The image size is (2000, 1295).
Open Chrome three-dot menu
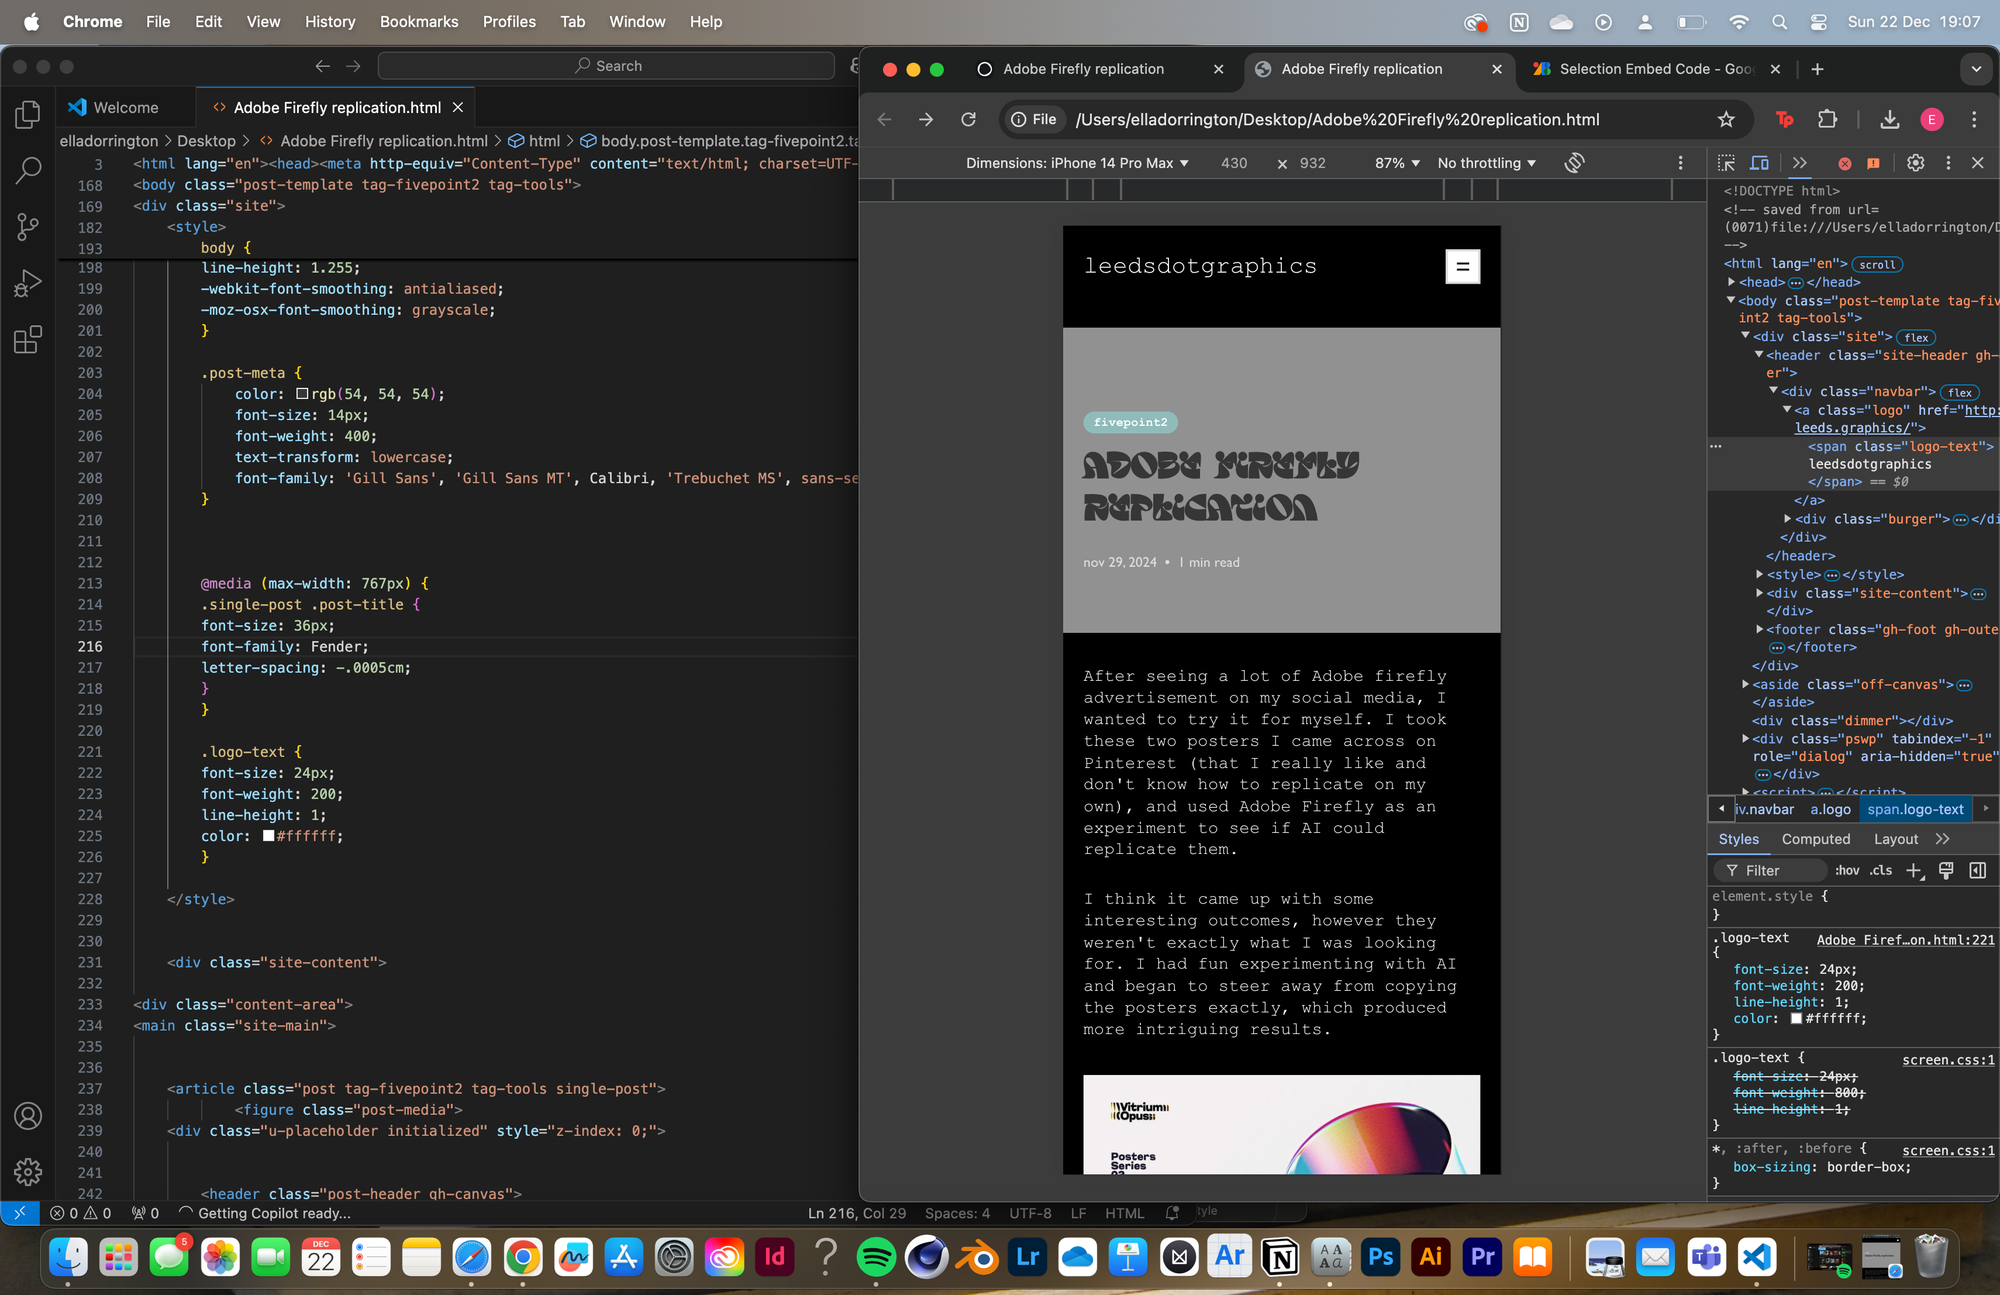click(x=1974, y=120)
